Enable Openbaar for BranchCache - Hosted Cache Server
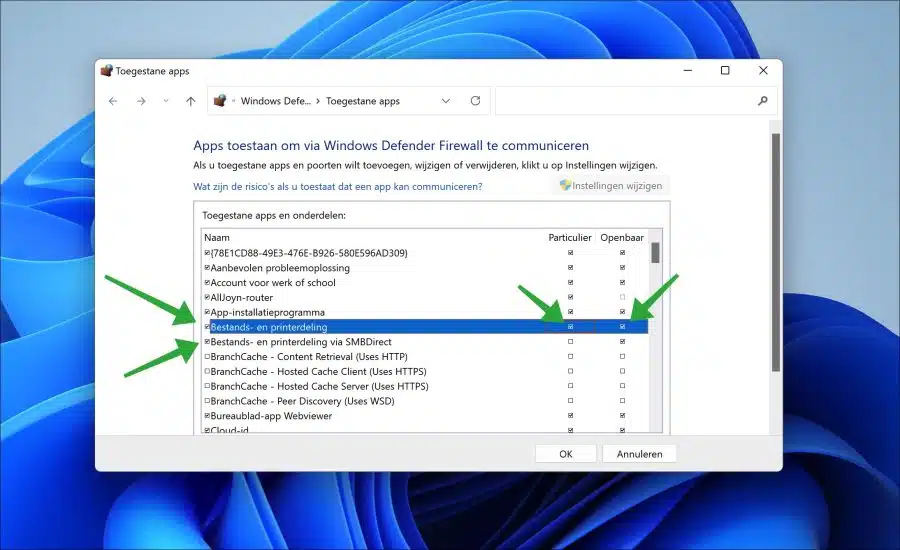Image resolution: width=900 pixels, height=550 pixels. click(x=622, y=386)
